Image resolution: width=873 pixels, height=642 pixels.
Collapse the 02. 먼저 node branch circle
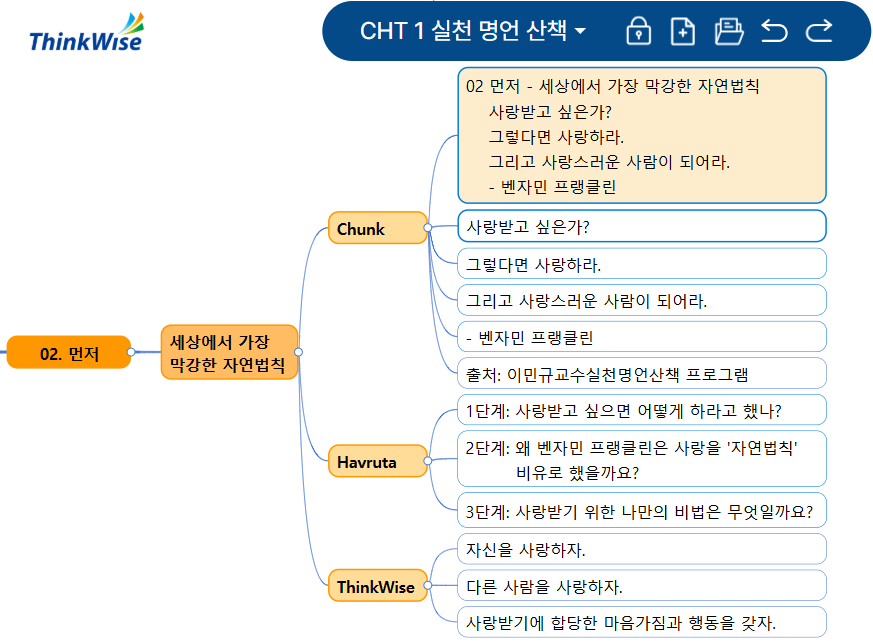131,352
